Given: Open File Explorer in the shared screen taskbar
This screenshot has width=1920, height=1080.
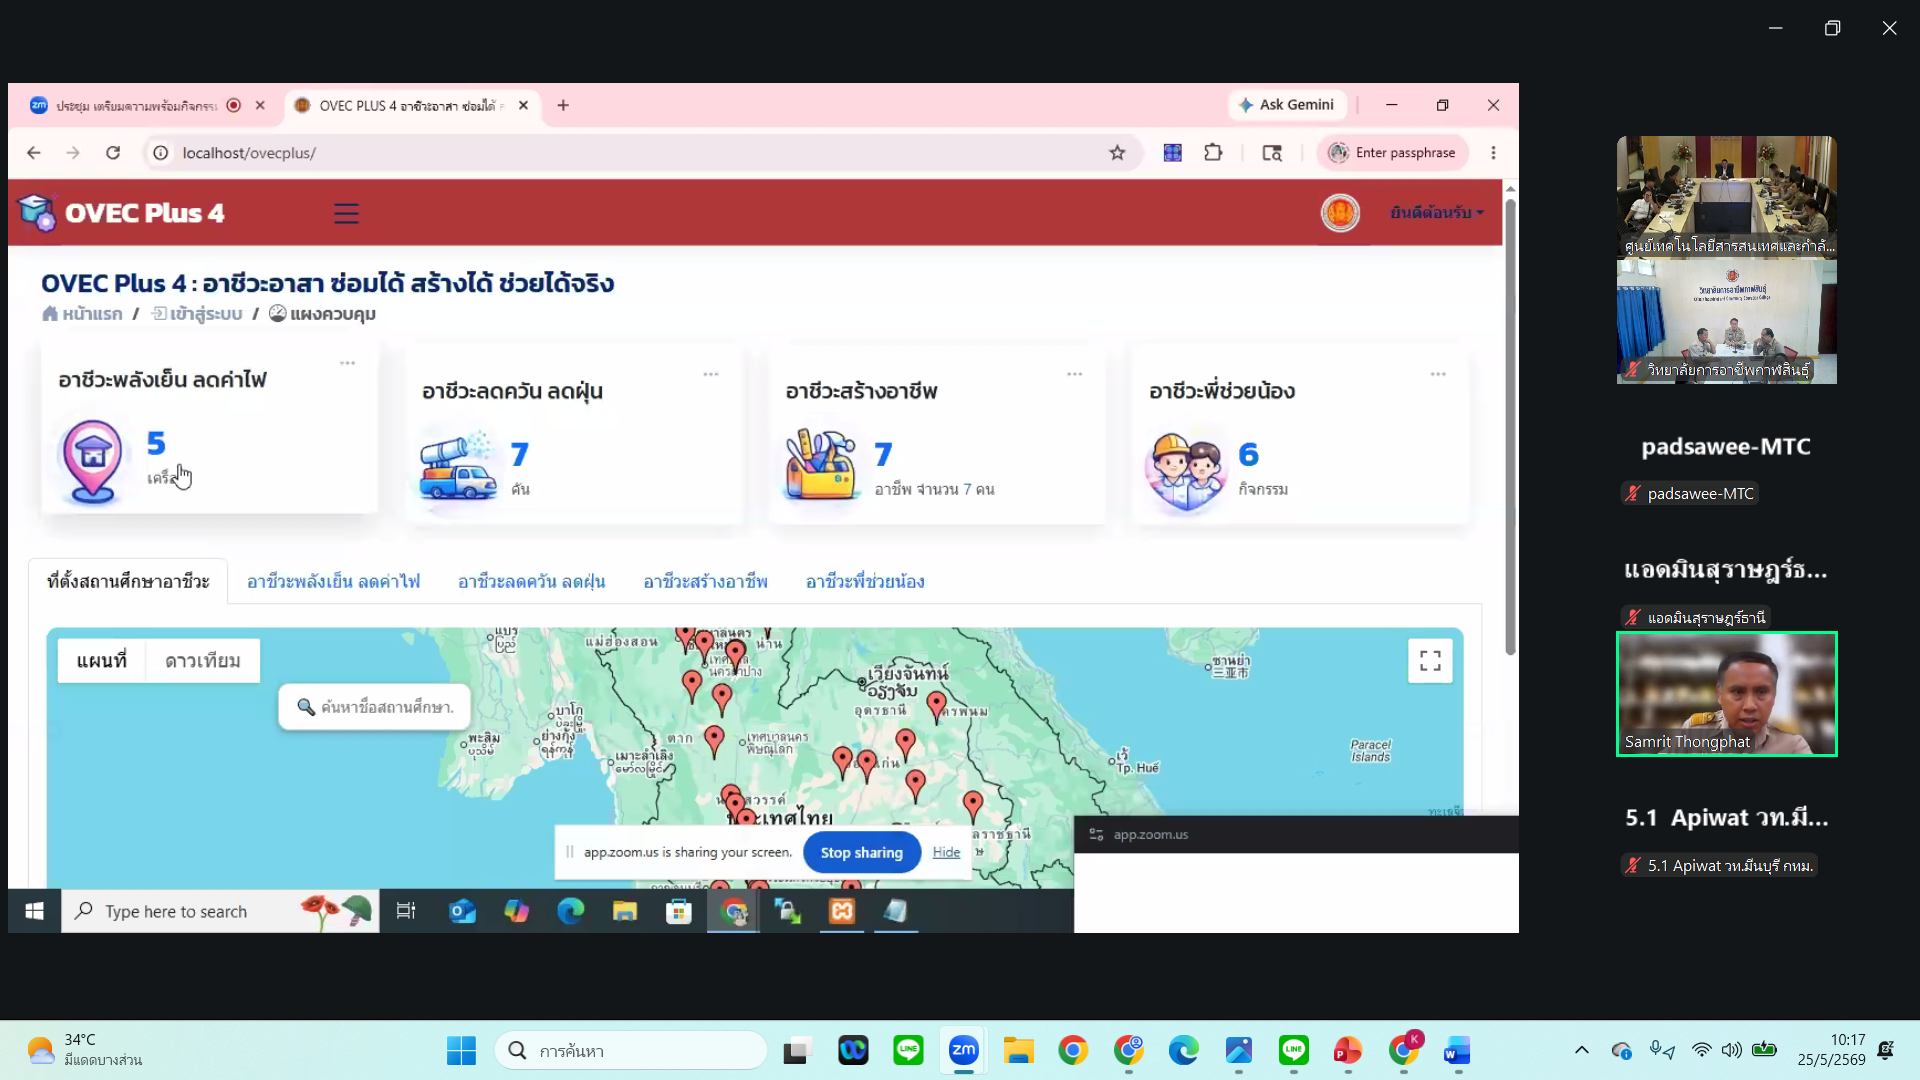Looking at the screenshot, I should pos(625,911).
